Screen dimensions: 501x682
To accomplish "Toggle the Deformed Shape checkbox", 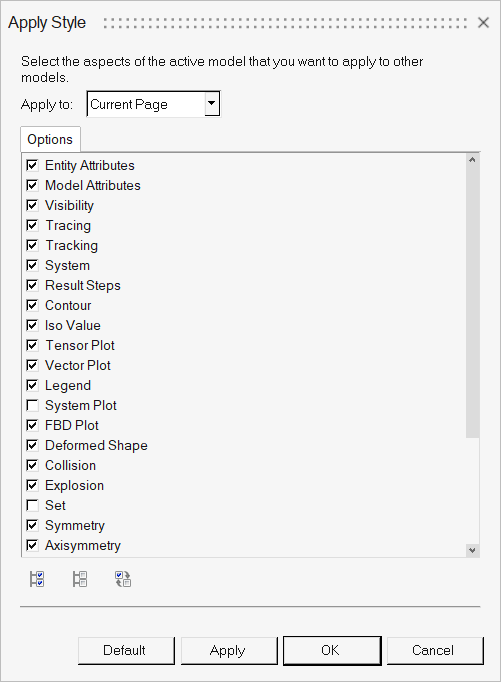I will pos(32,445).
